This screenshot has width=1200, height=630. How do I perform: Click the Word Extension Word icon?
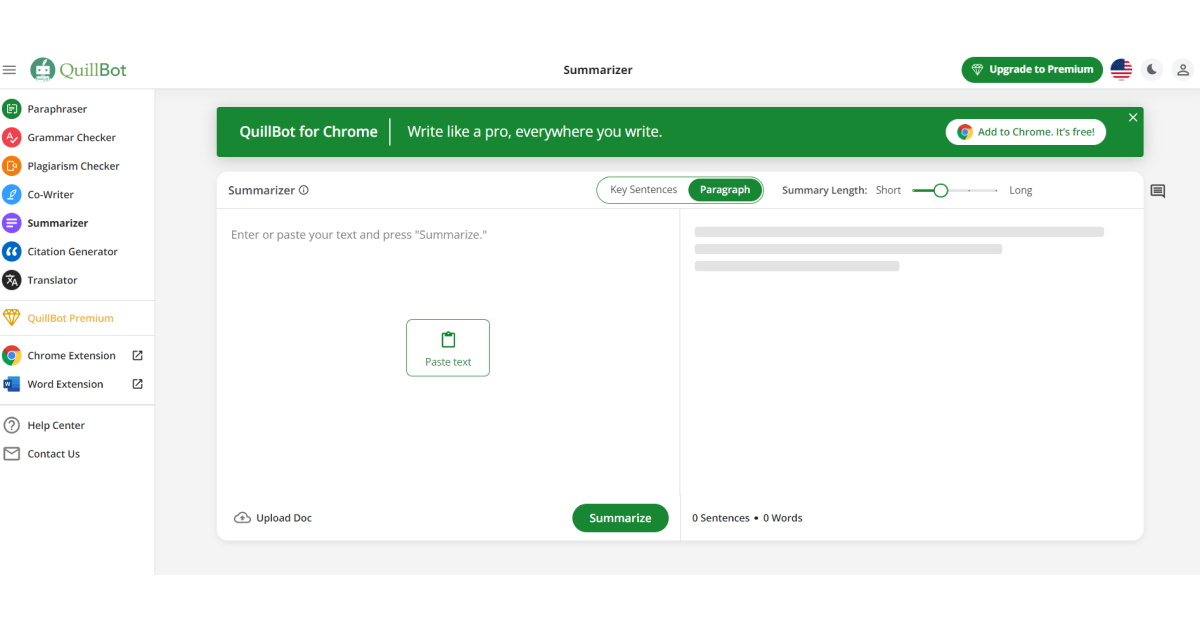(12, 384)
